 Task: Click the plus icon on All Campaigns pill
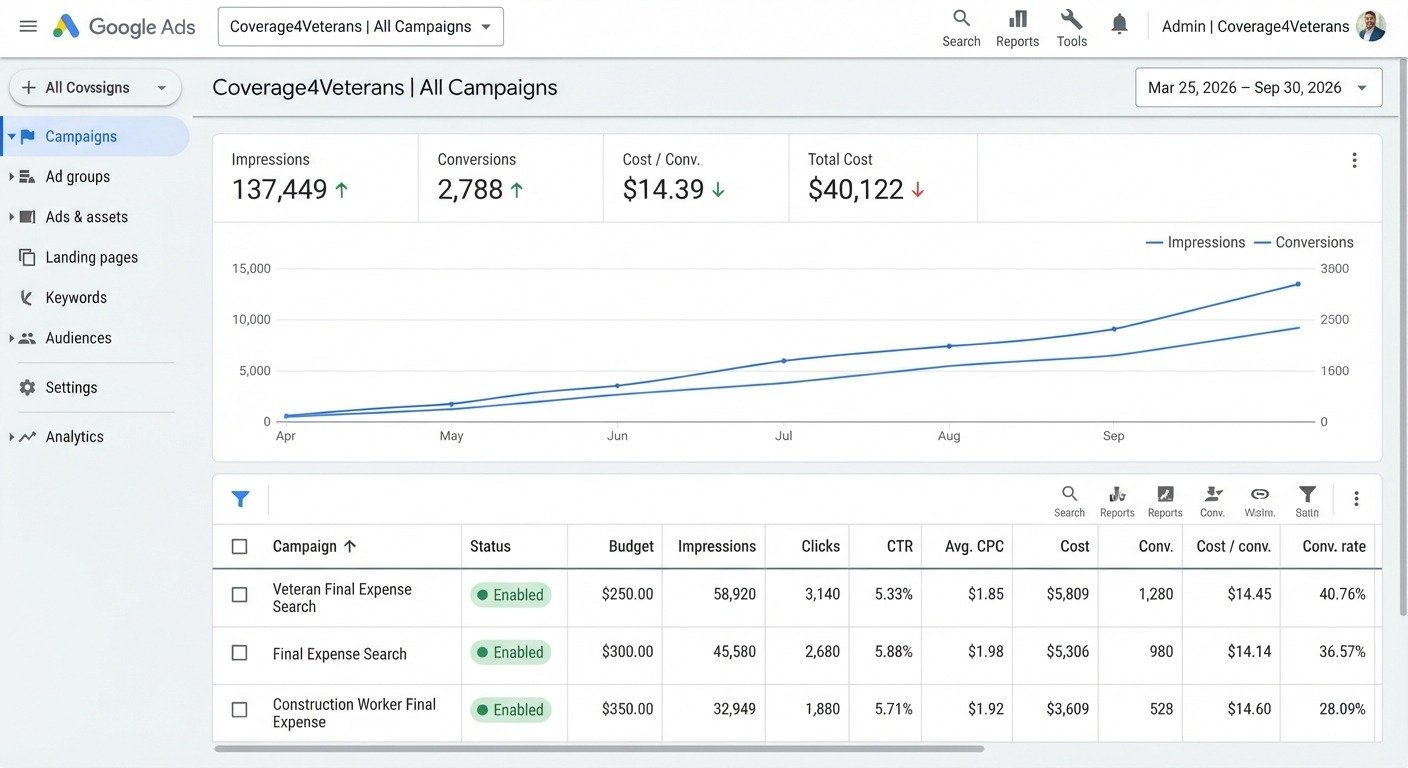[29, 88]
